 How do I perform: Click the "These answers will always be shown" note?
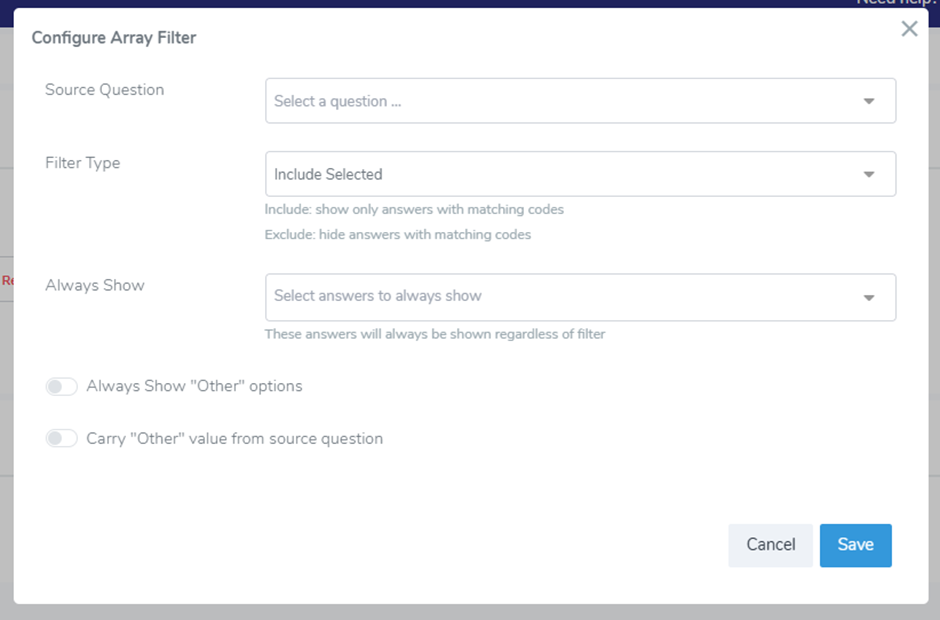point(435,334)
